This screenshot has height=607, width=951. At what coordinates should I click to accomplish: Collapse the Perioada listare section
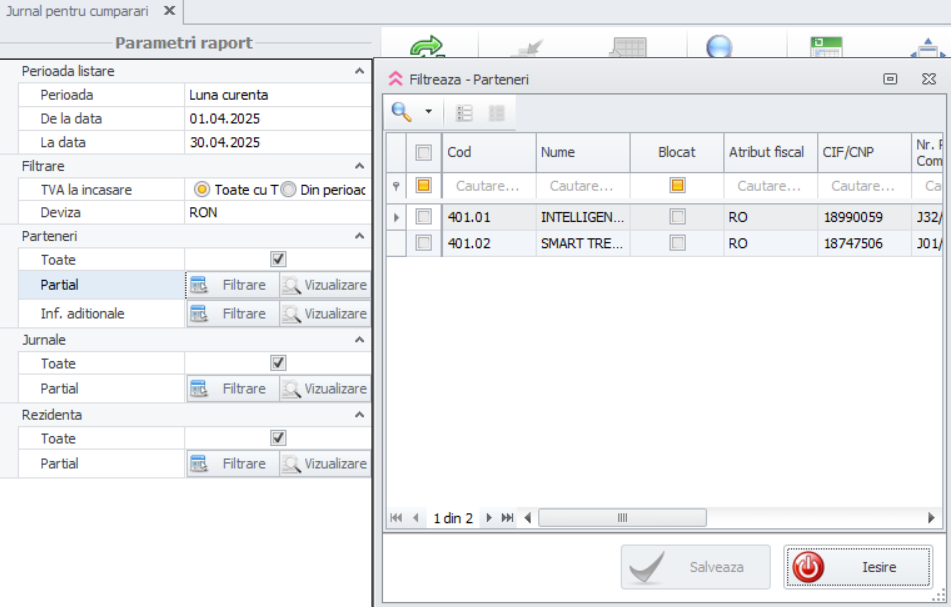359,71
